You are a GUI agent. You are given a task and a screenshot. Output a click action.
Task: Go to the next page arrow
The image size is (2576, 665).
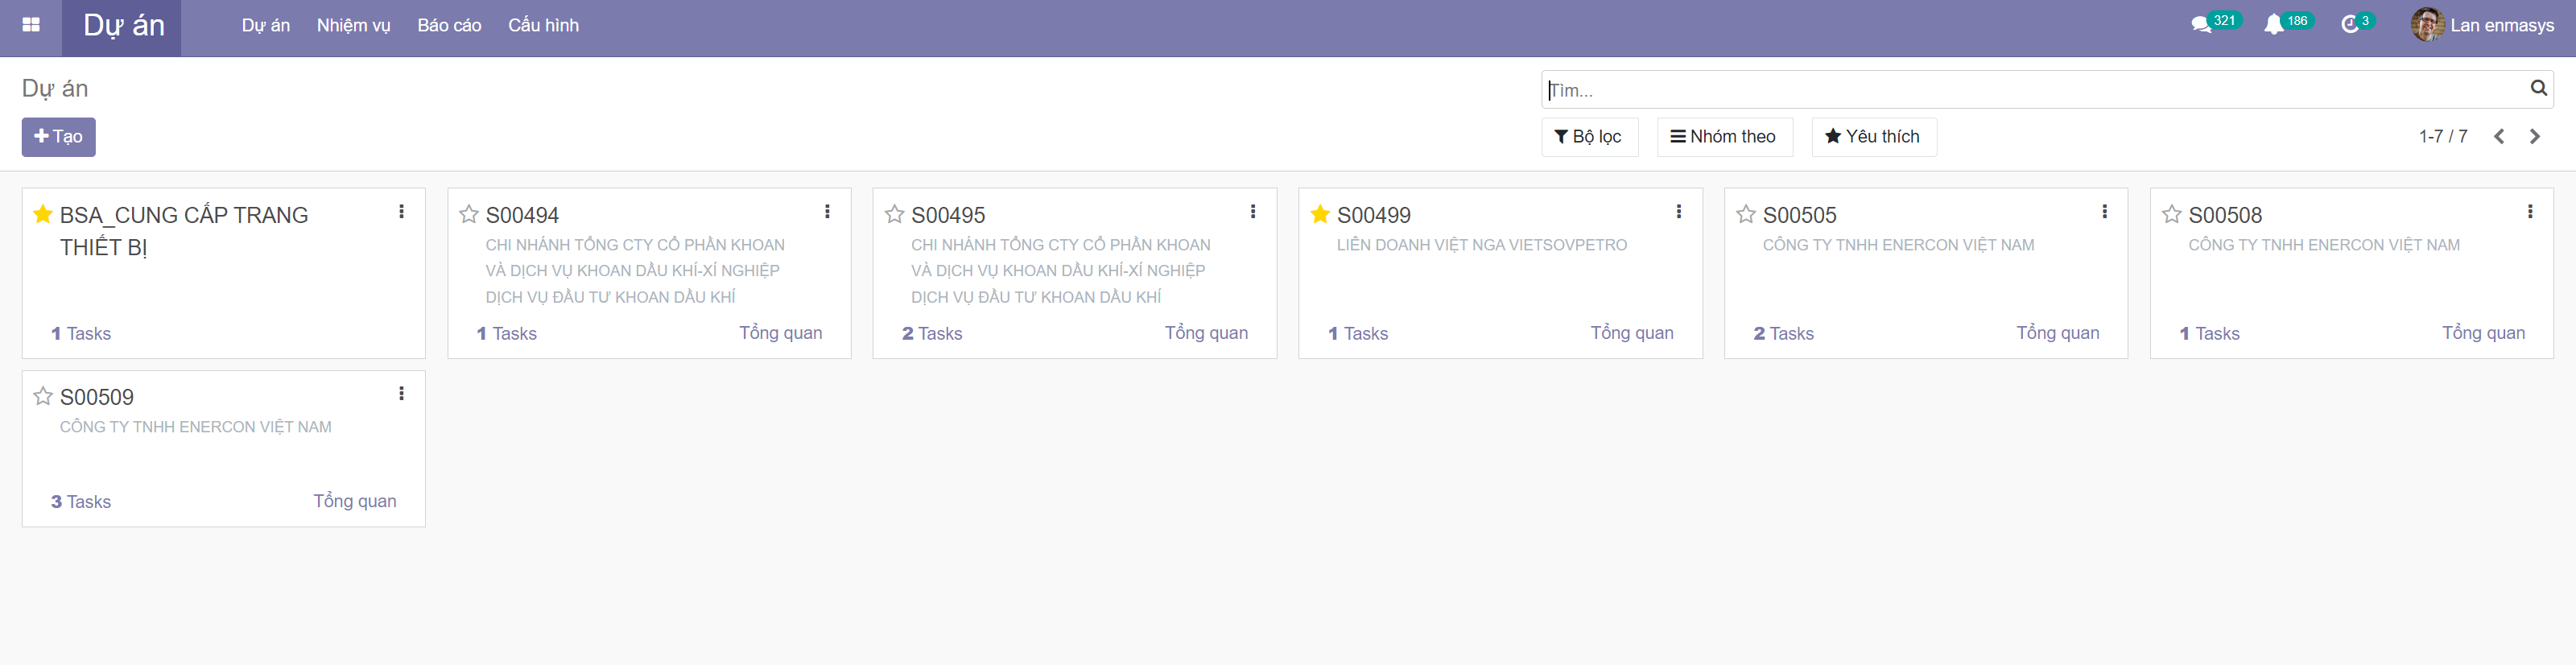click(x=2535, y=137)
